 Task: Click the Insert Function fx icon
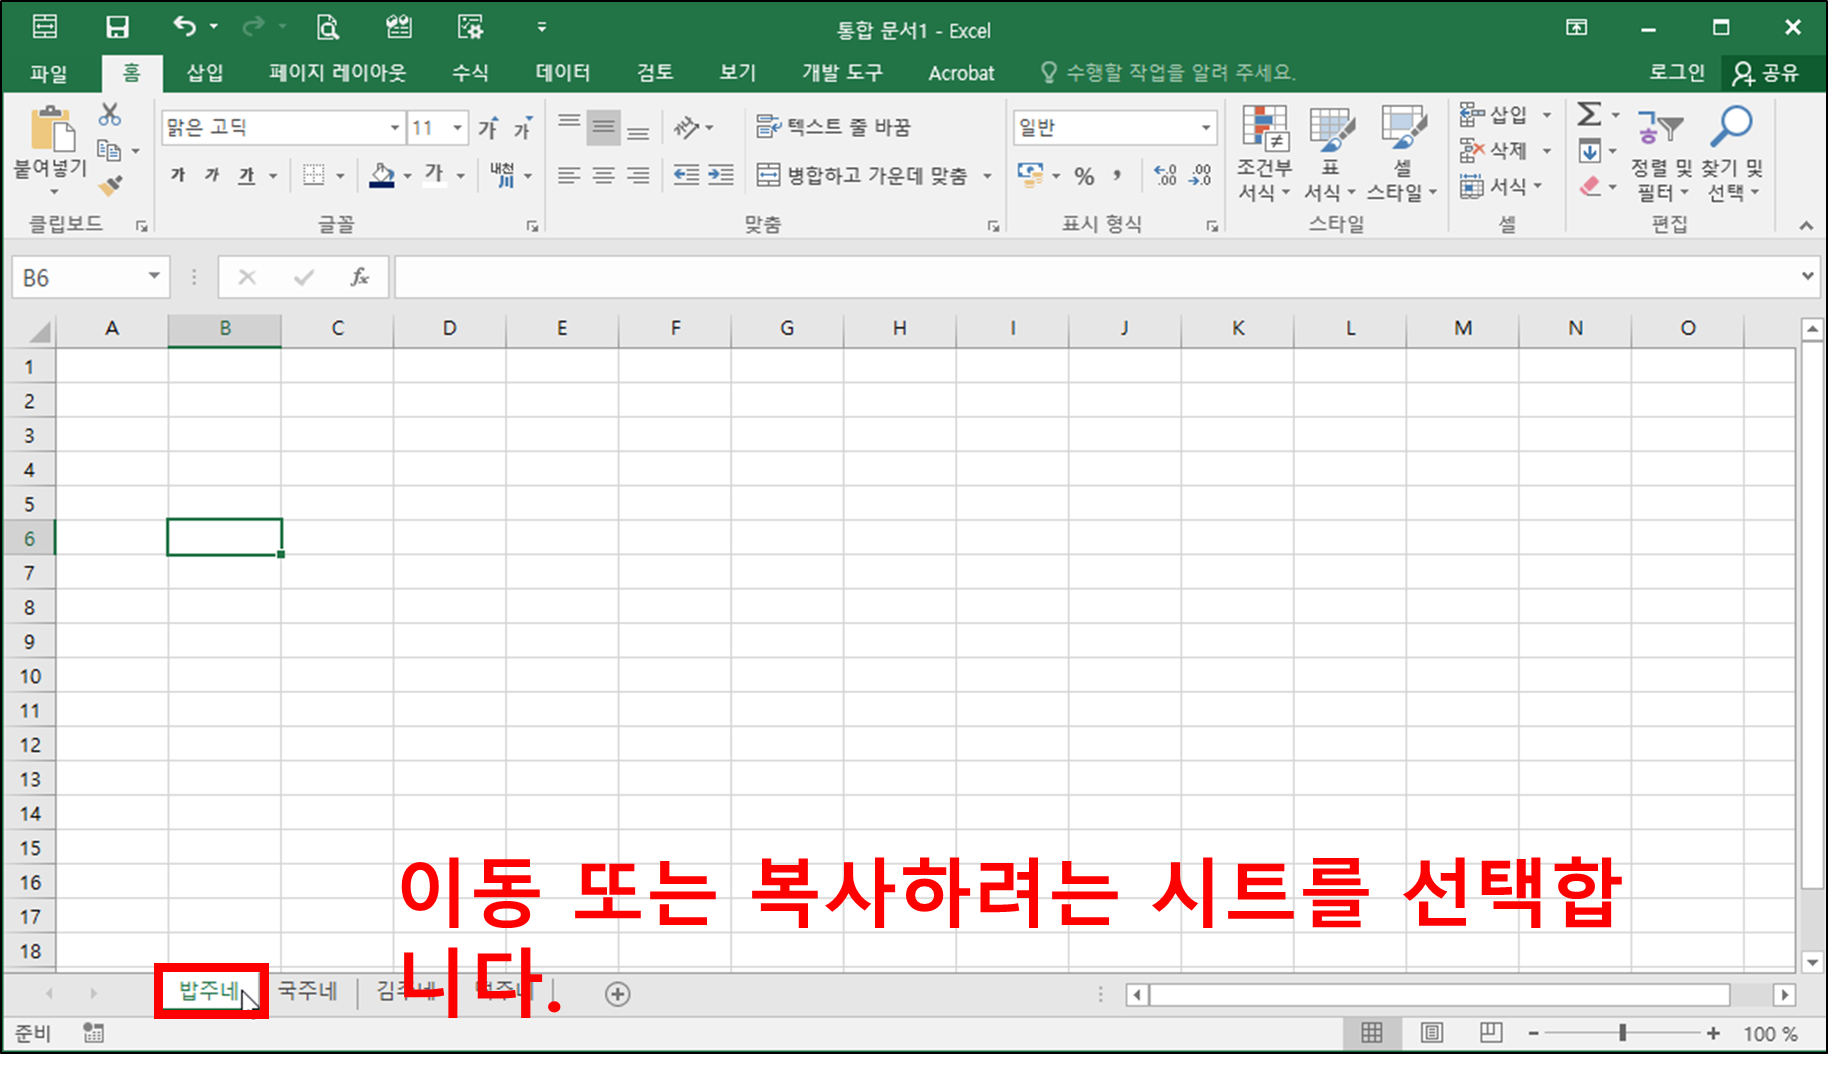pyautogui.click(x=360, y=277)
